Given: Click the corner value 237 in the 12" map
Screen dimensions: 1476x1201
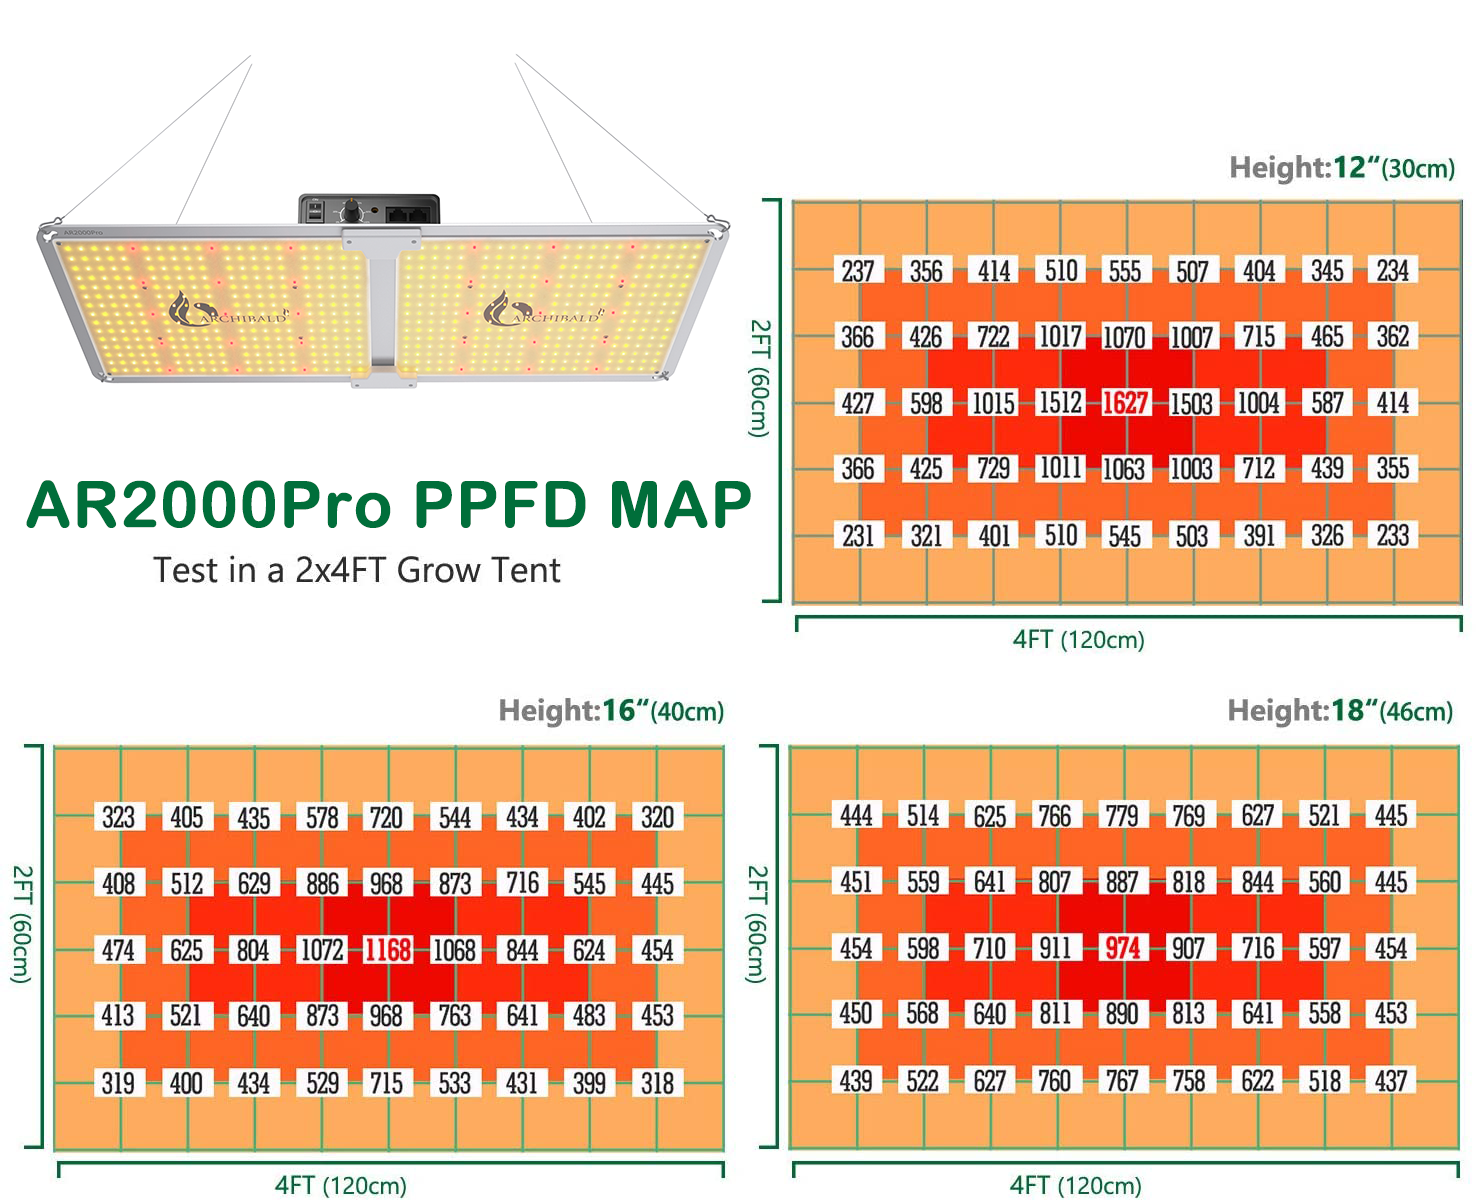Looking at the screenshot, I should (x=858, y=271).
